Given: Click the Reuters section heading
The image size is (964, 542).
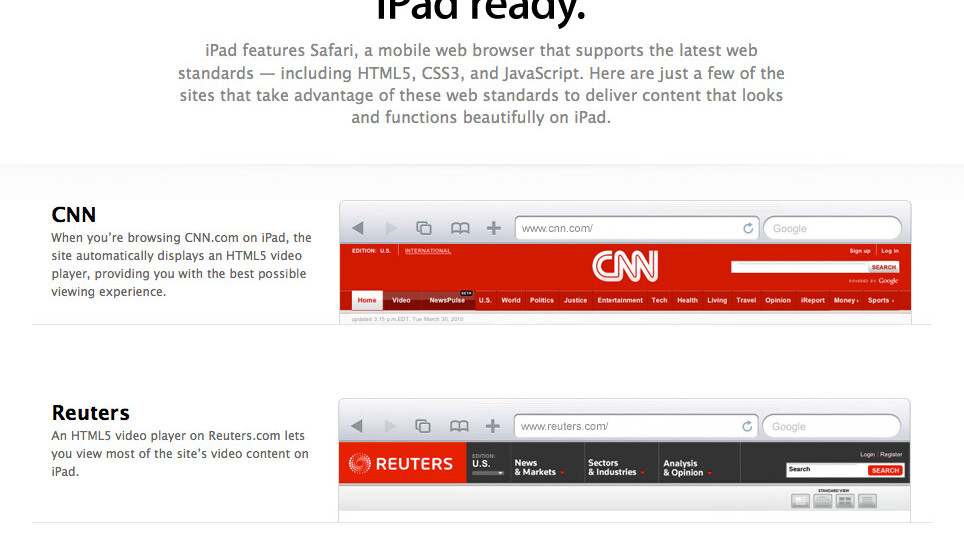Looking at the screenshot, I should tap(90, 412).
